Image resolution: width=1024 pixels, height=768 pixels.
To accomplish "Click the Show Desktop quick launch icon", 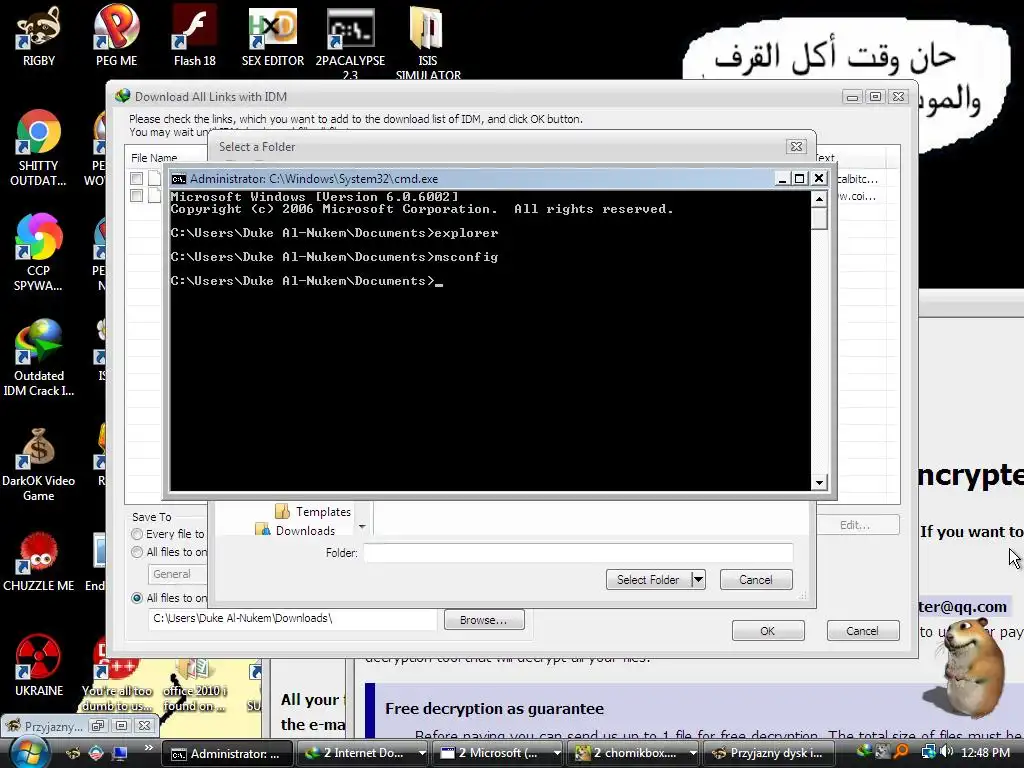I will click(x=120, y=753).
